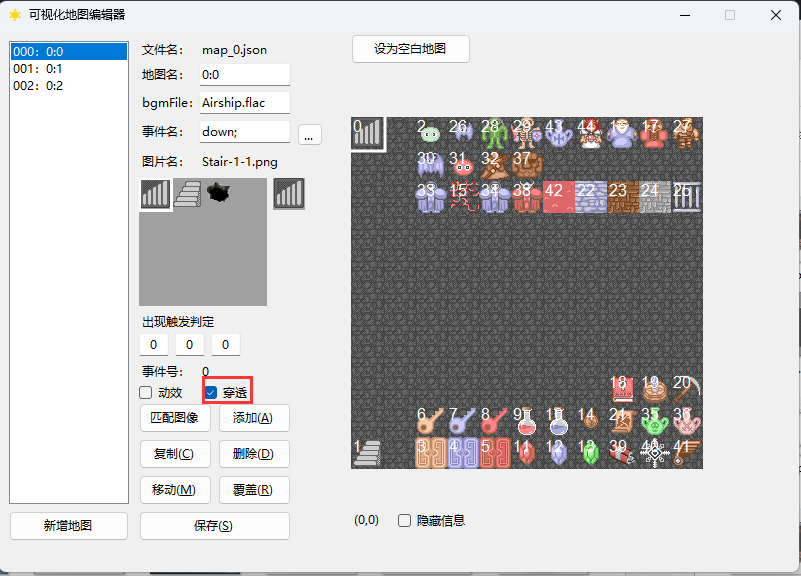Screen dimensions: 801x576
Task: Click the 添加(A) button
Action: point(254,418)
